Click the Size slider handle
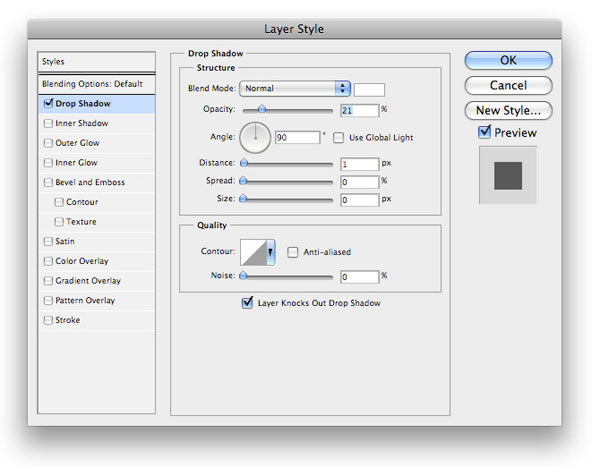 click(243, 199)
